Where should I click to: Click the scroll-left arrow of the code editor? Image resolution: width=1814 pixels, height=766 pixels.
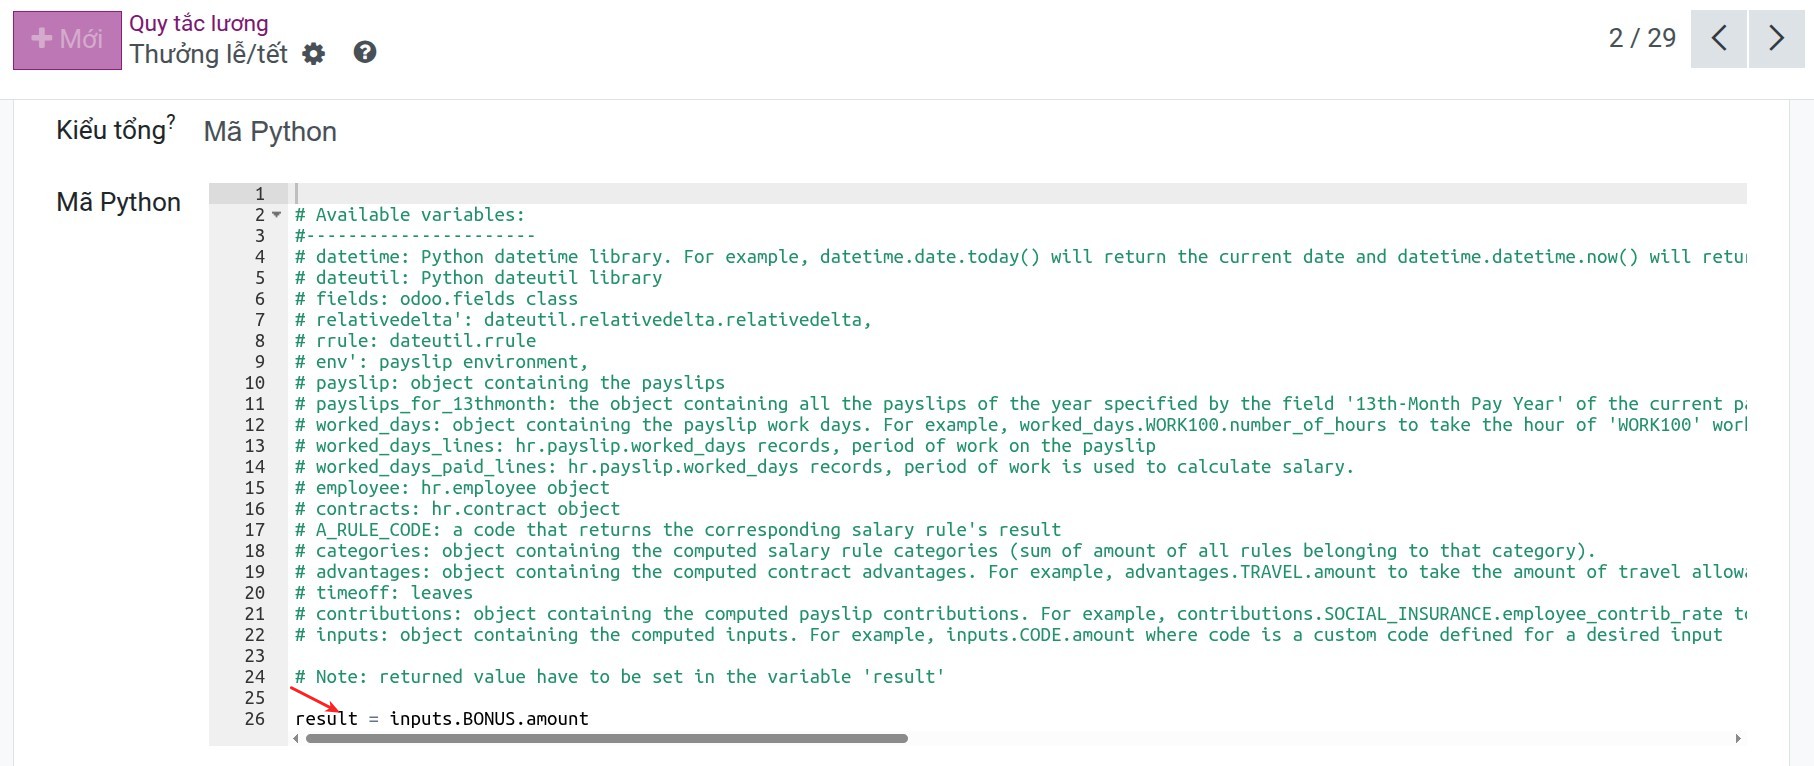[295, 739]
